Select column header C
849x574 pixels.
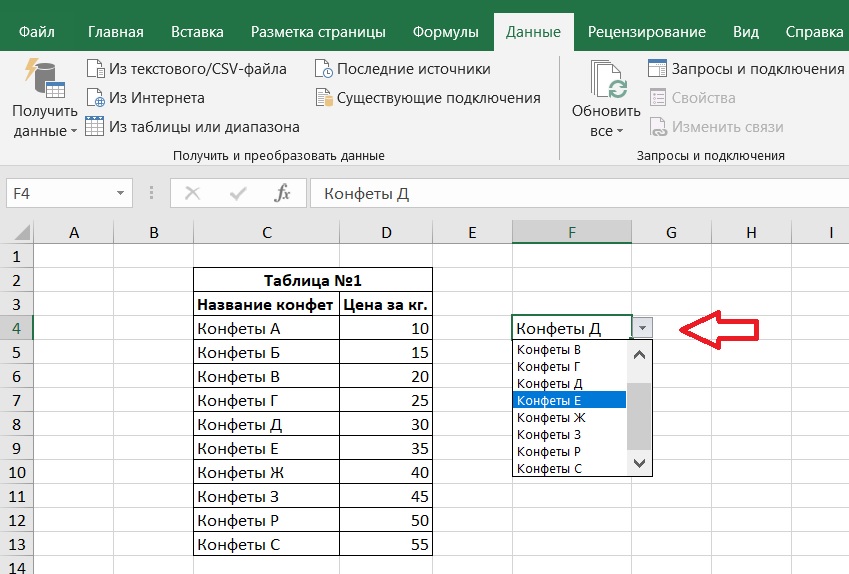point(266,233)
